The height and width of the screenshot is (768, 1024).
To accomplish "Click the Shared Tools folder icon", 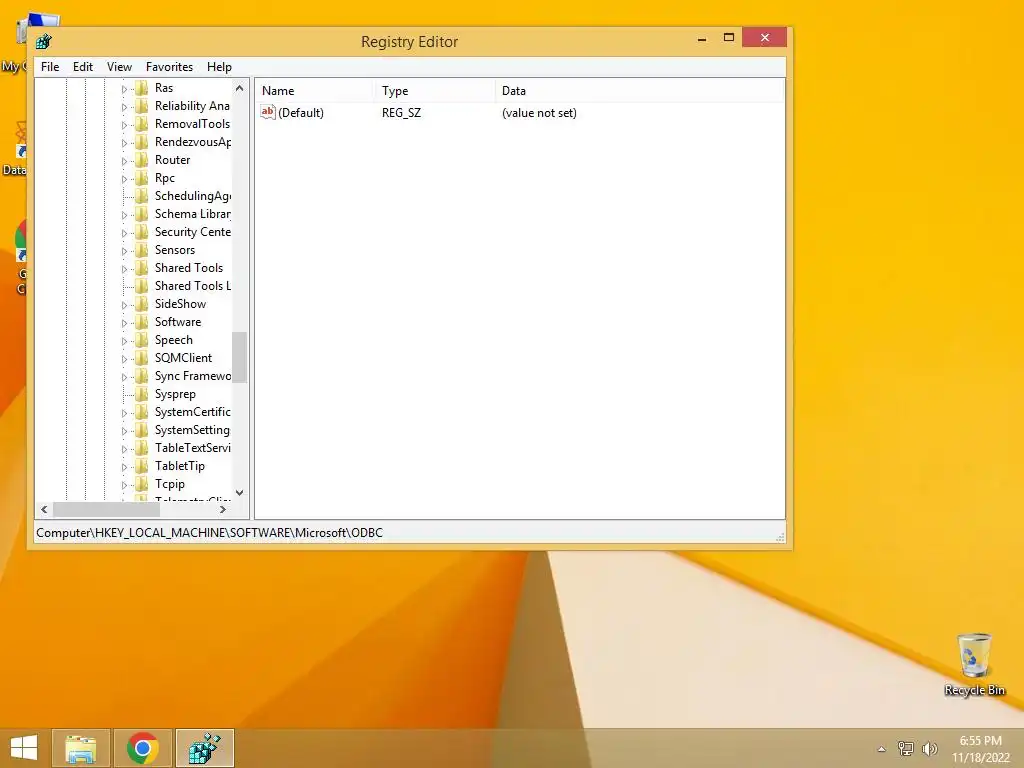I will coord(142,268).
